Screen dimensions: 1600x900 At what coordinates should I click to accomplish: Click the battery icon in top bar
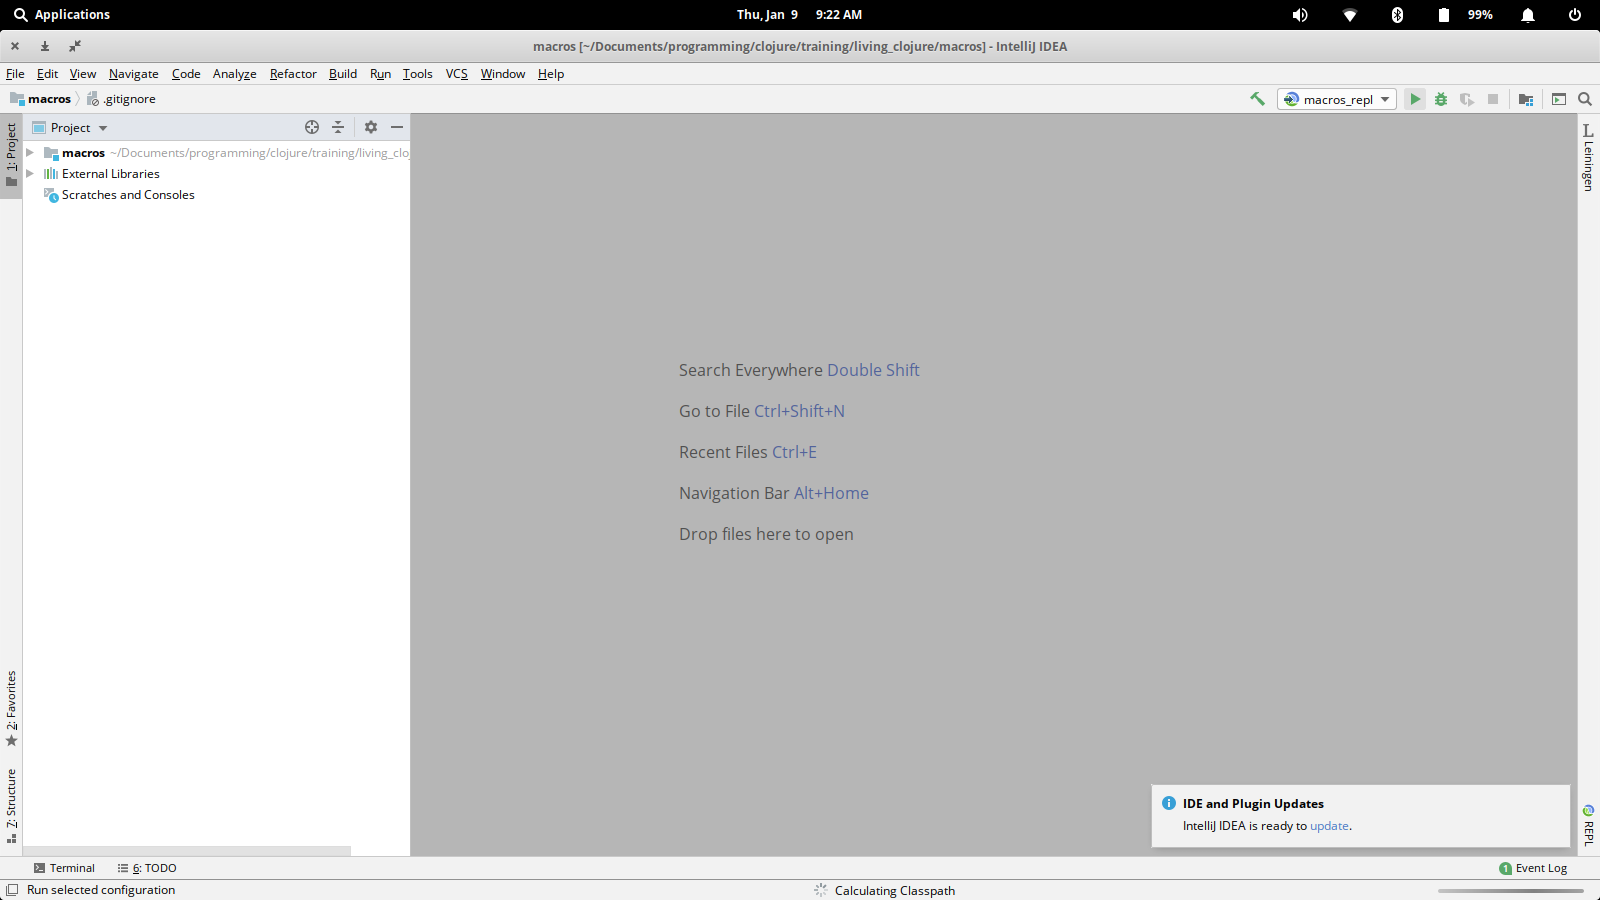[x=1443, y=14]
